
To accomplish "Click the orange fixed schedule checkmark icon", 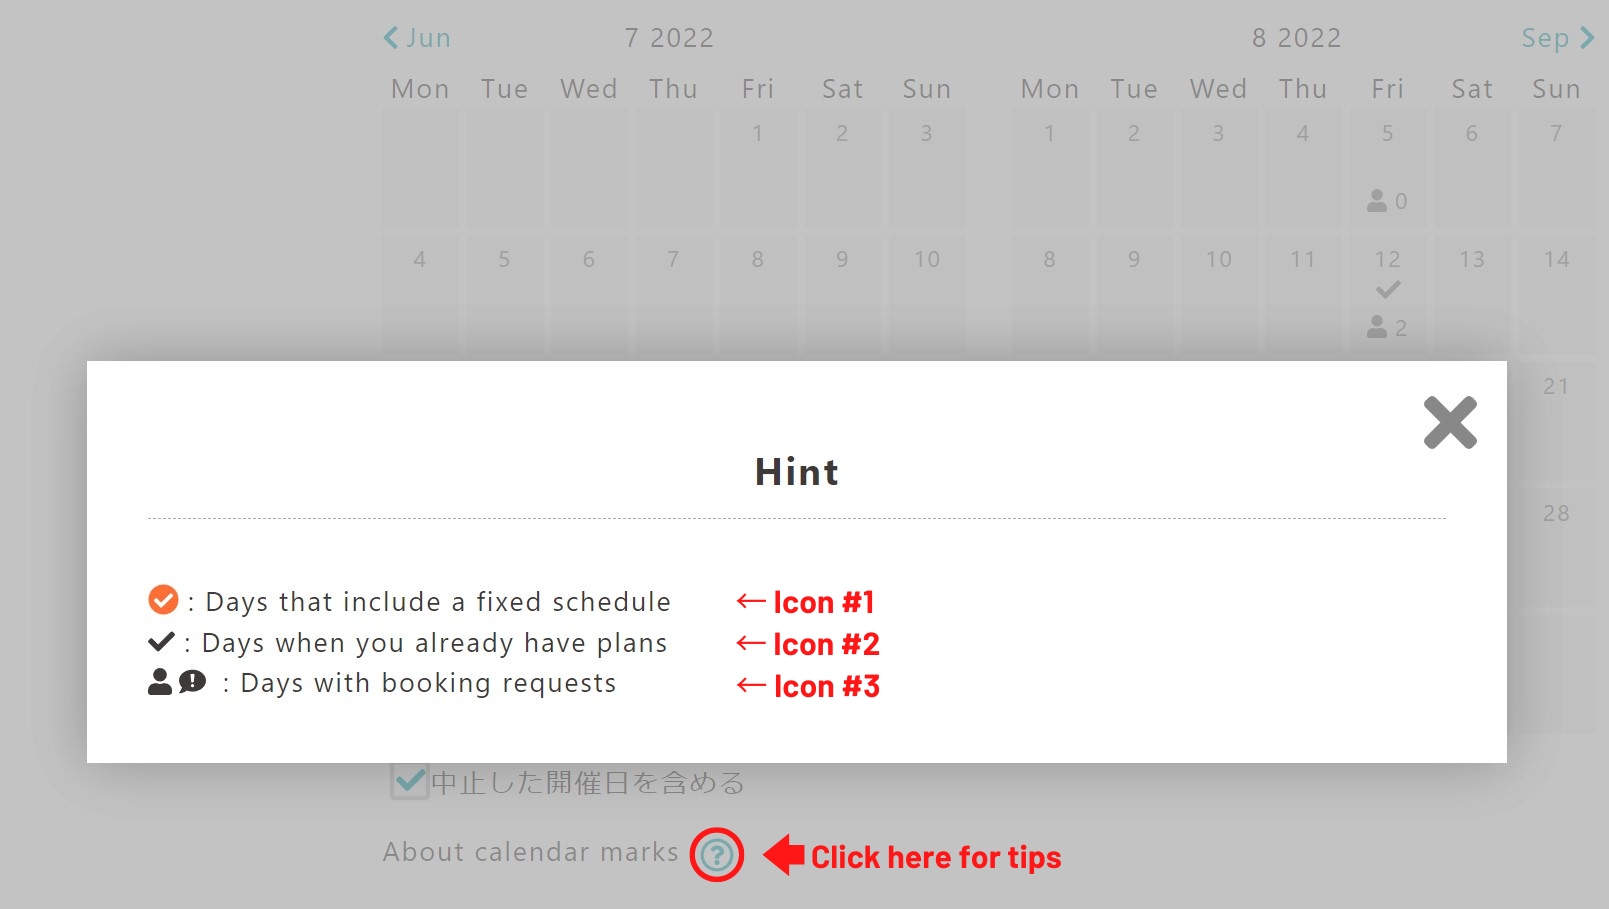I will coord(163,600).
